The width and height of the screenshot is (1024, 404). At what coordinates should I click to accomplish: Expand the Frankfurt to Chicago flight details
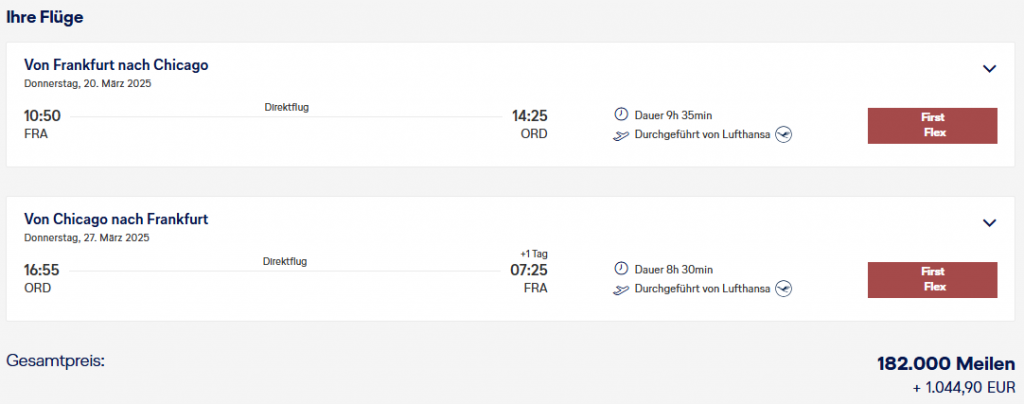(989, 69)
